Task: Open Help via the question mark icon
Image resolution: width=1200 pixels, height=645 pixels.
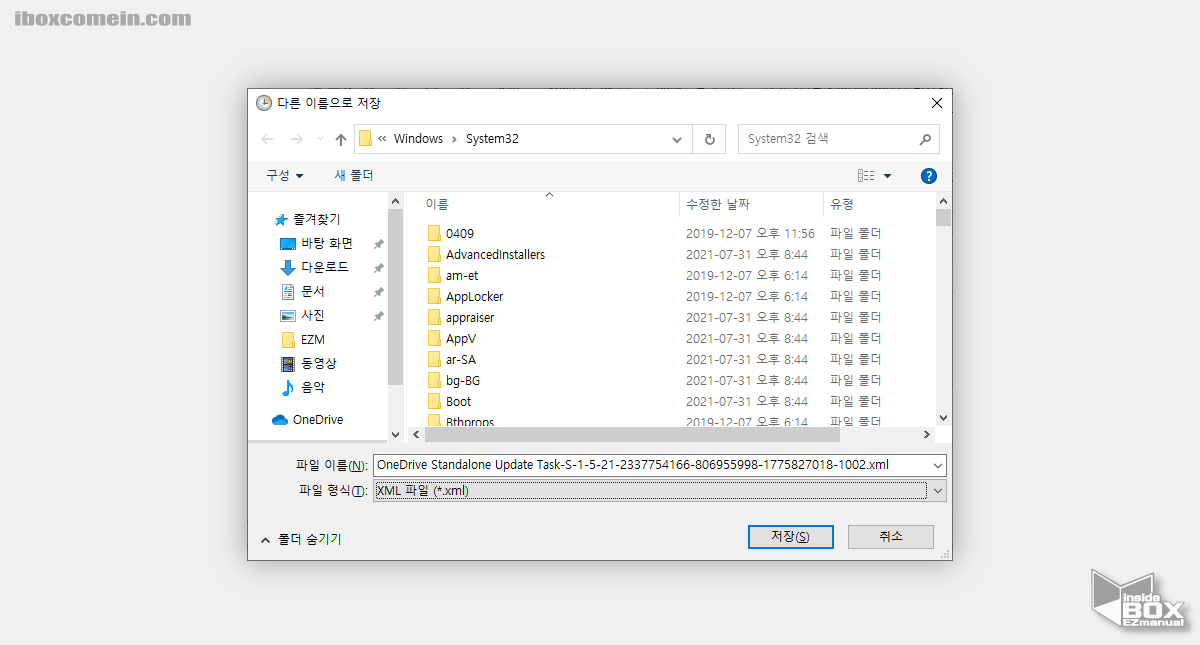Action: point(928,175)
